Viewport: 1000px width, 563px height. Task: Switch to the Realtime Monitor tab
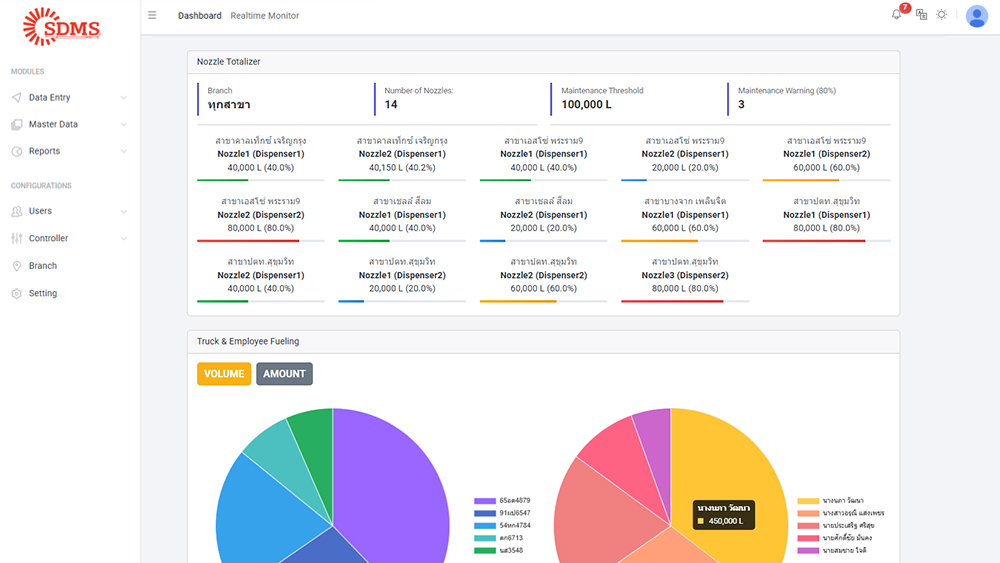pyautogui.click(x=264, y=16)
